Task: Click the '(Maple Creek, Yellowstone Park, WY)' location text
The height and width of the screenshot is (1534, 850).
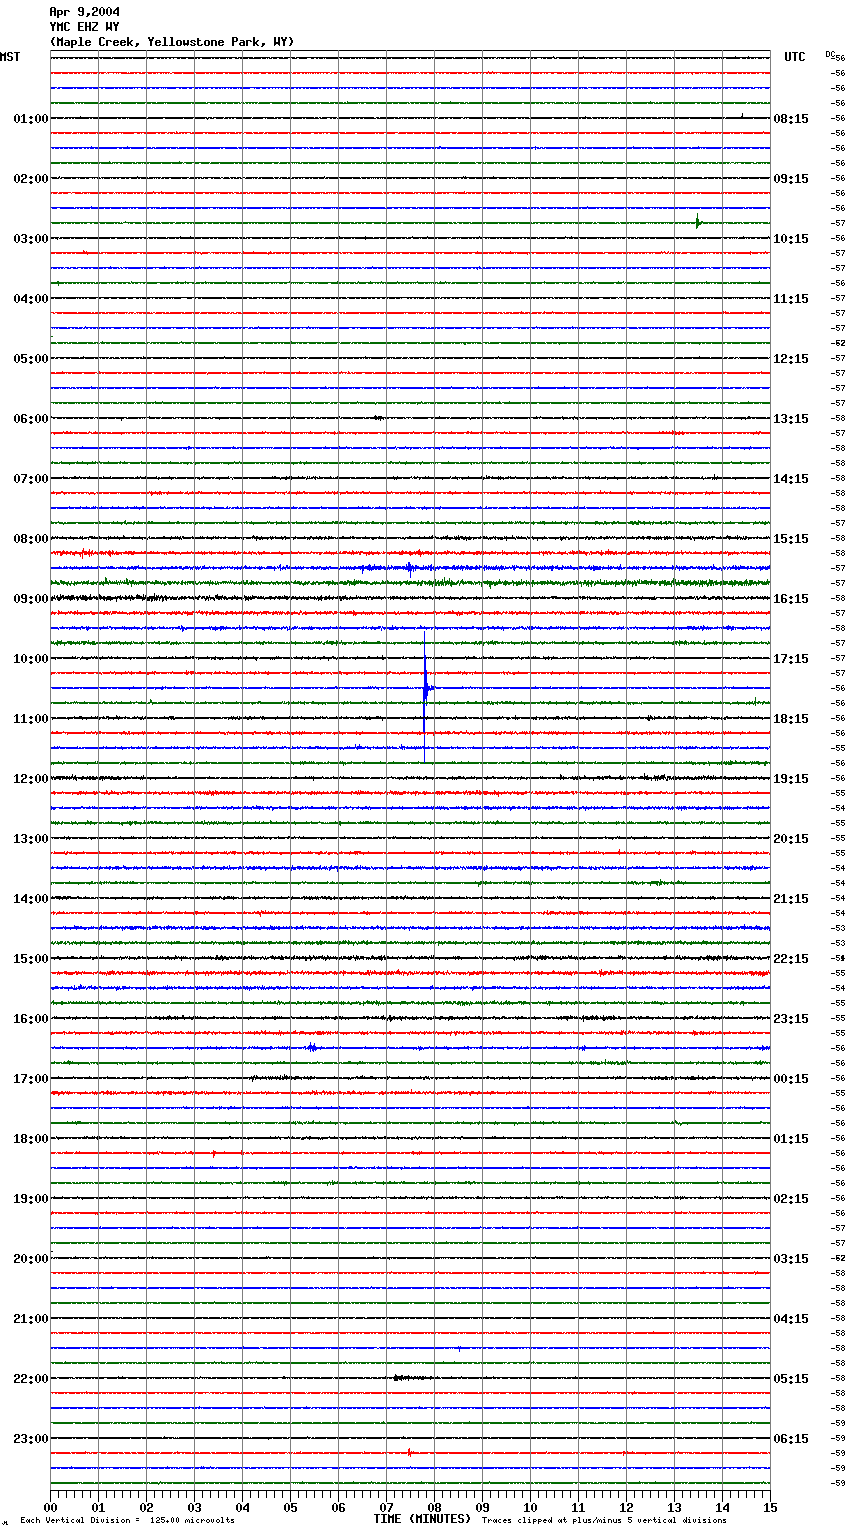Action: coord(172,42)
